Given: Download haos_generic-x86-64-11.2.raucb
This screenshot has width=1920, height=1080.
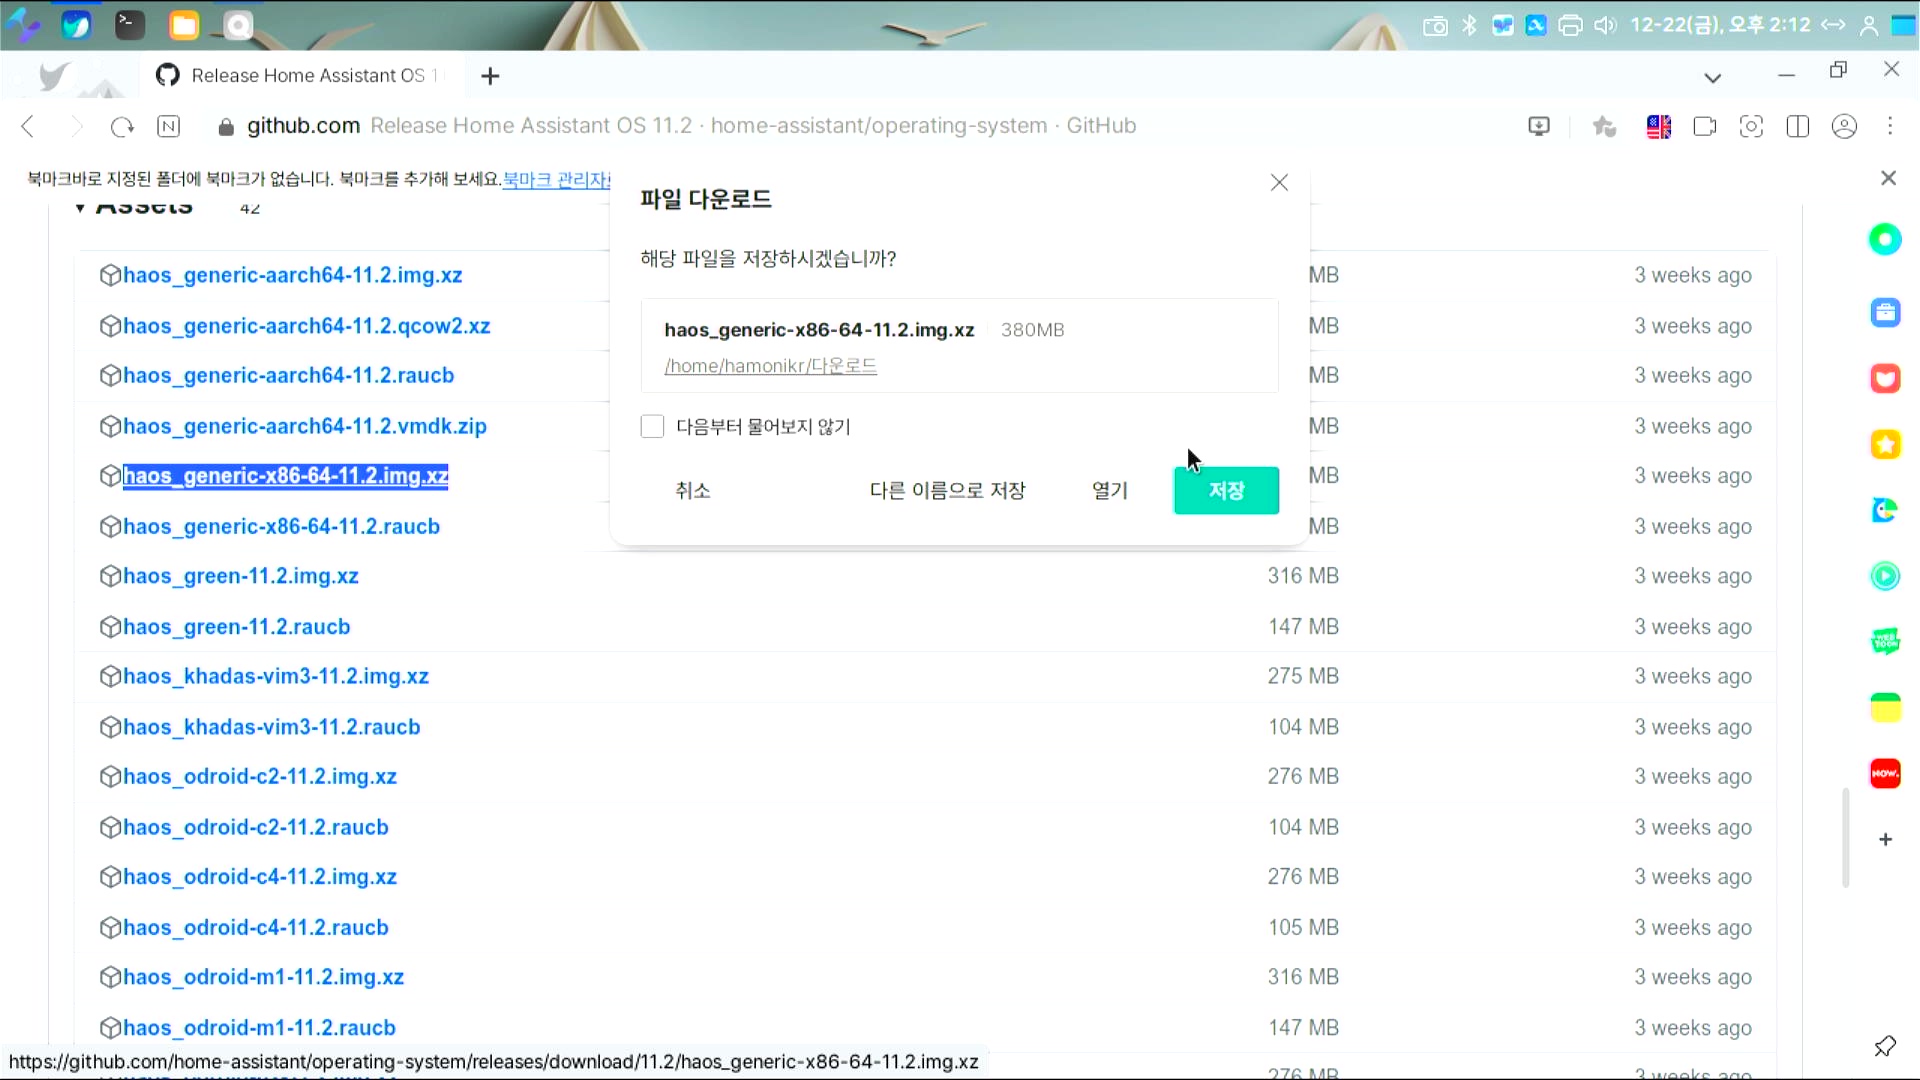Looking at the screenshot, I should pos(281,526).
